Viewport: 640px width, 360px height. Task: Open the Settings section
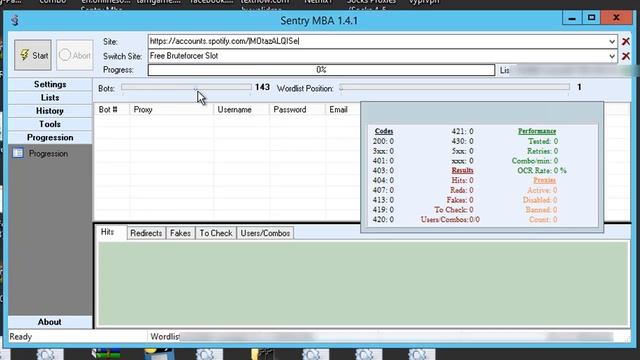tap(50, 84)
